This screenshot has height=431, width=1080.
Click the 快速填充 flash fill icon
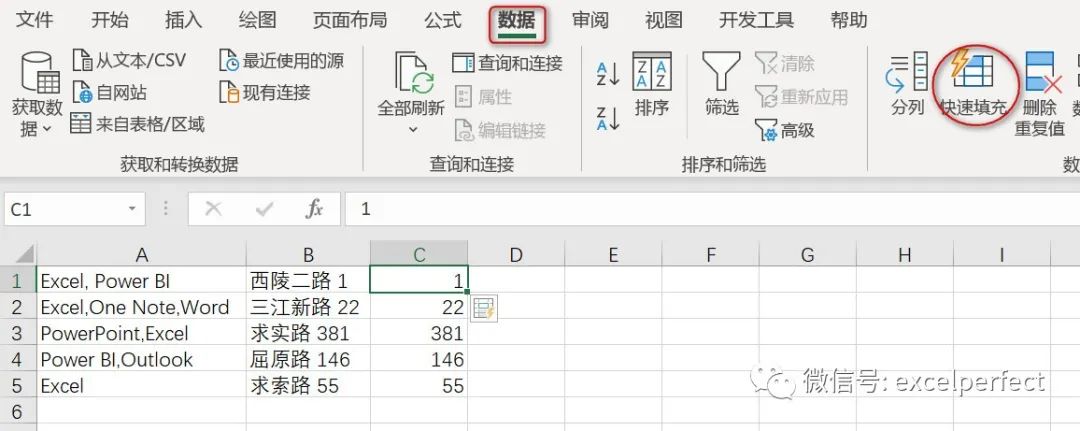click(972, 69)
